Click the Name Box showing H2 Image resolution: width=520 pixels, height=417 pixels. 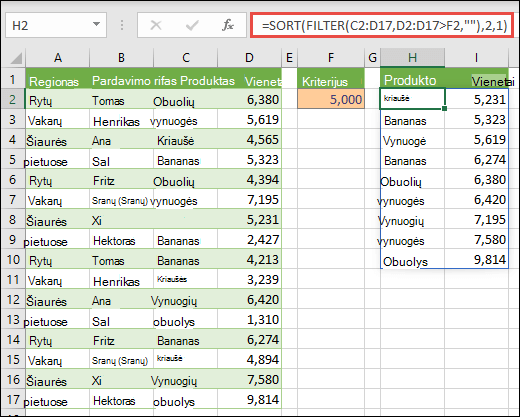click(x=56, y=25)
